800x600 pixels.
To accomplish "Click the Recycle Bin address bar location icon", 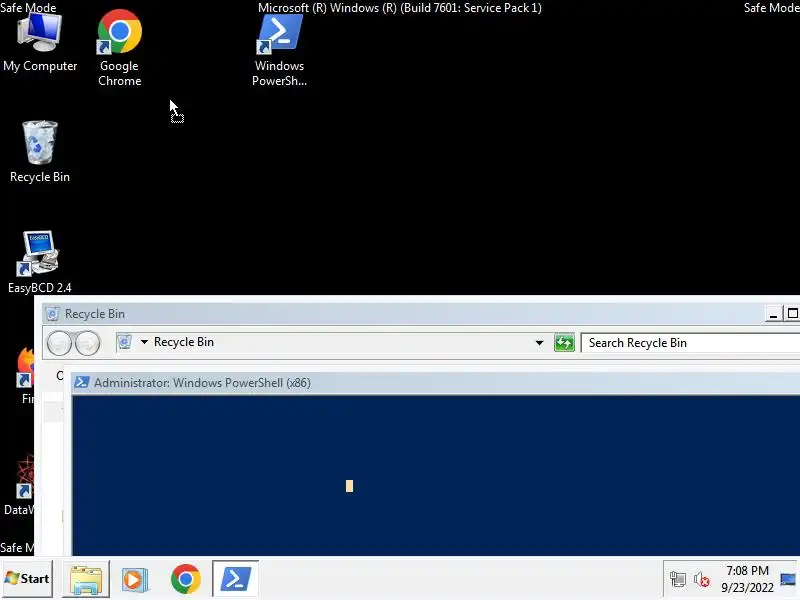I will click(125, 342).
